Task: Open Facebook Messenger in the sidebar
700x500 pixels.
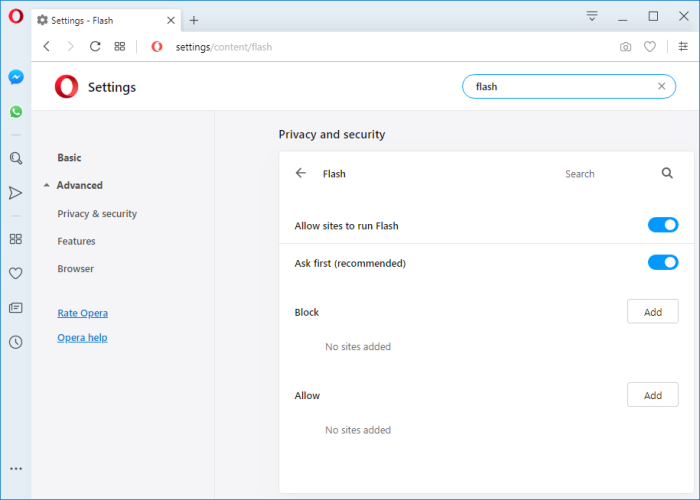Action: [16, 77]
